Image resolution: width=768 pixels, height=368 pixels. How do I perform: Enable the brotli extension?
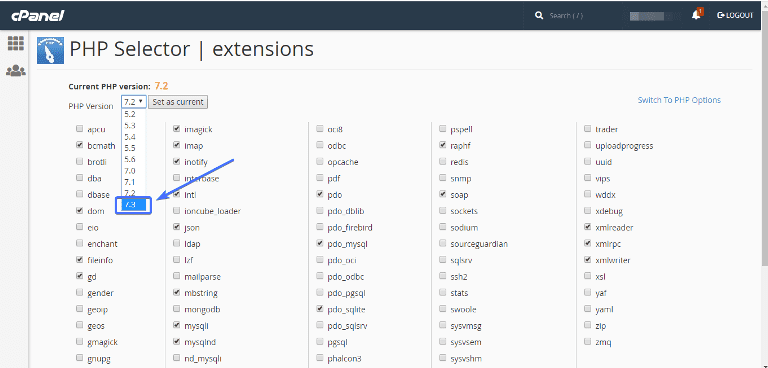coord(79,161)
